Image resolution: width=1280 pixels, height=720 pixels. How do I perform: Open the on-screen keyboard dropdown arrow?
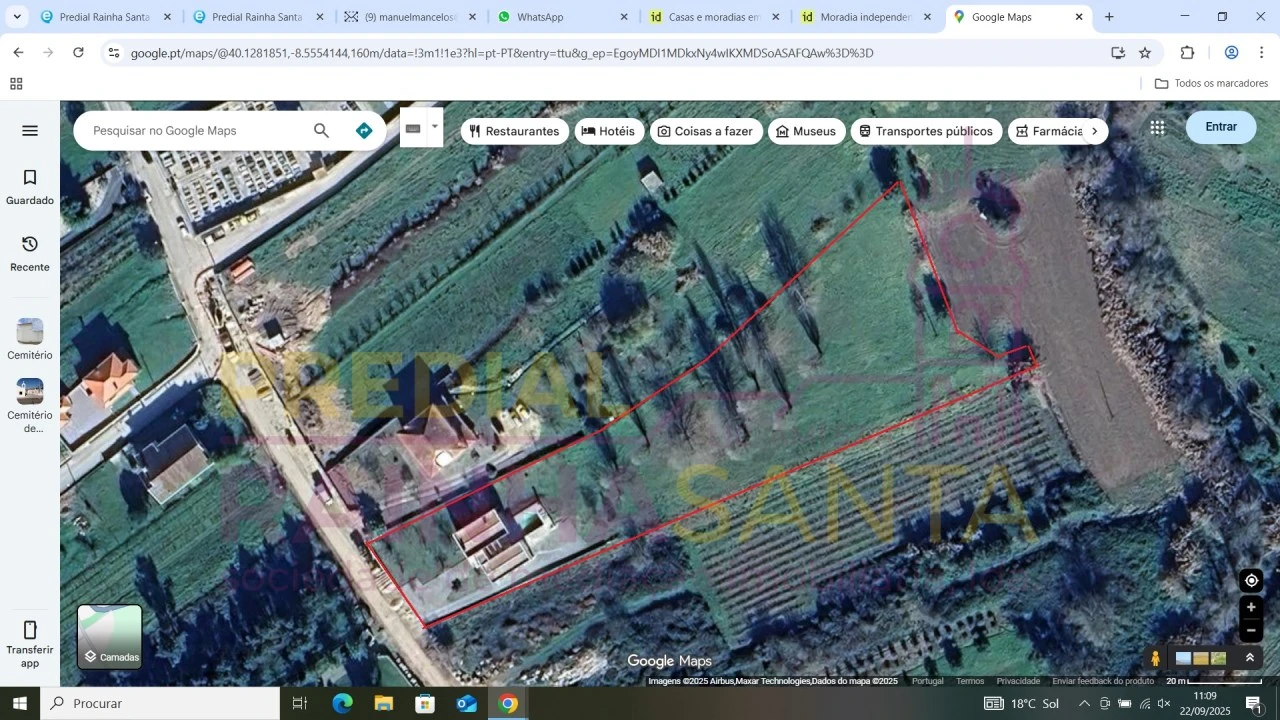433,127
